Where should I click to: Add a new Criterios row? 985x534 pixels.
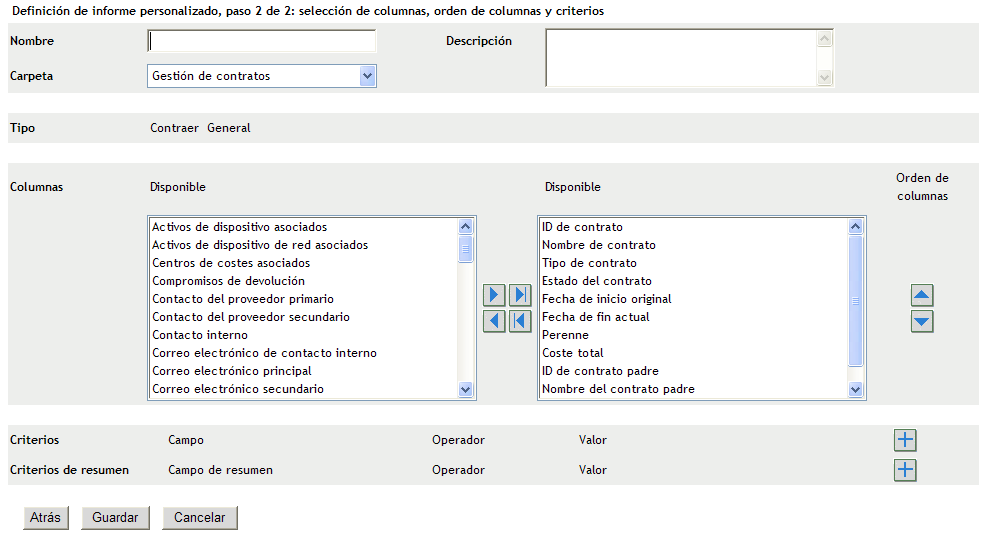pyautogui.click(x=905, y=440)
